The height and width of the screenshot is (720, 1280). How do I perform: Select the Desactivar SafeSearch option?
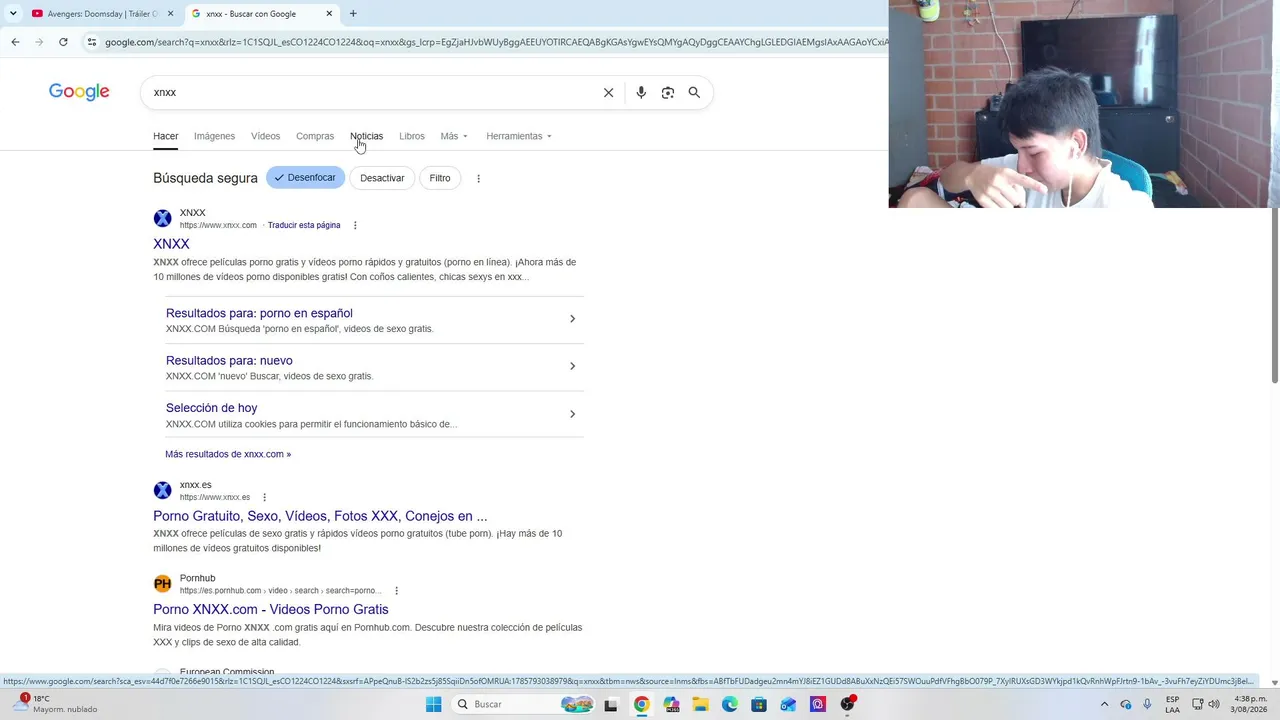point(382,178)
